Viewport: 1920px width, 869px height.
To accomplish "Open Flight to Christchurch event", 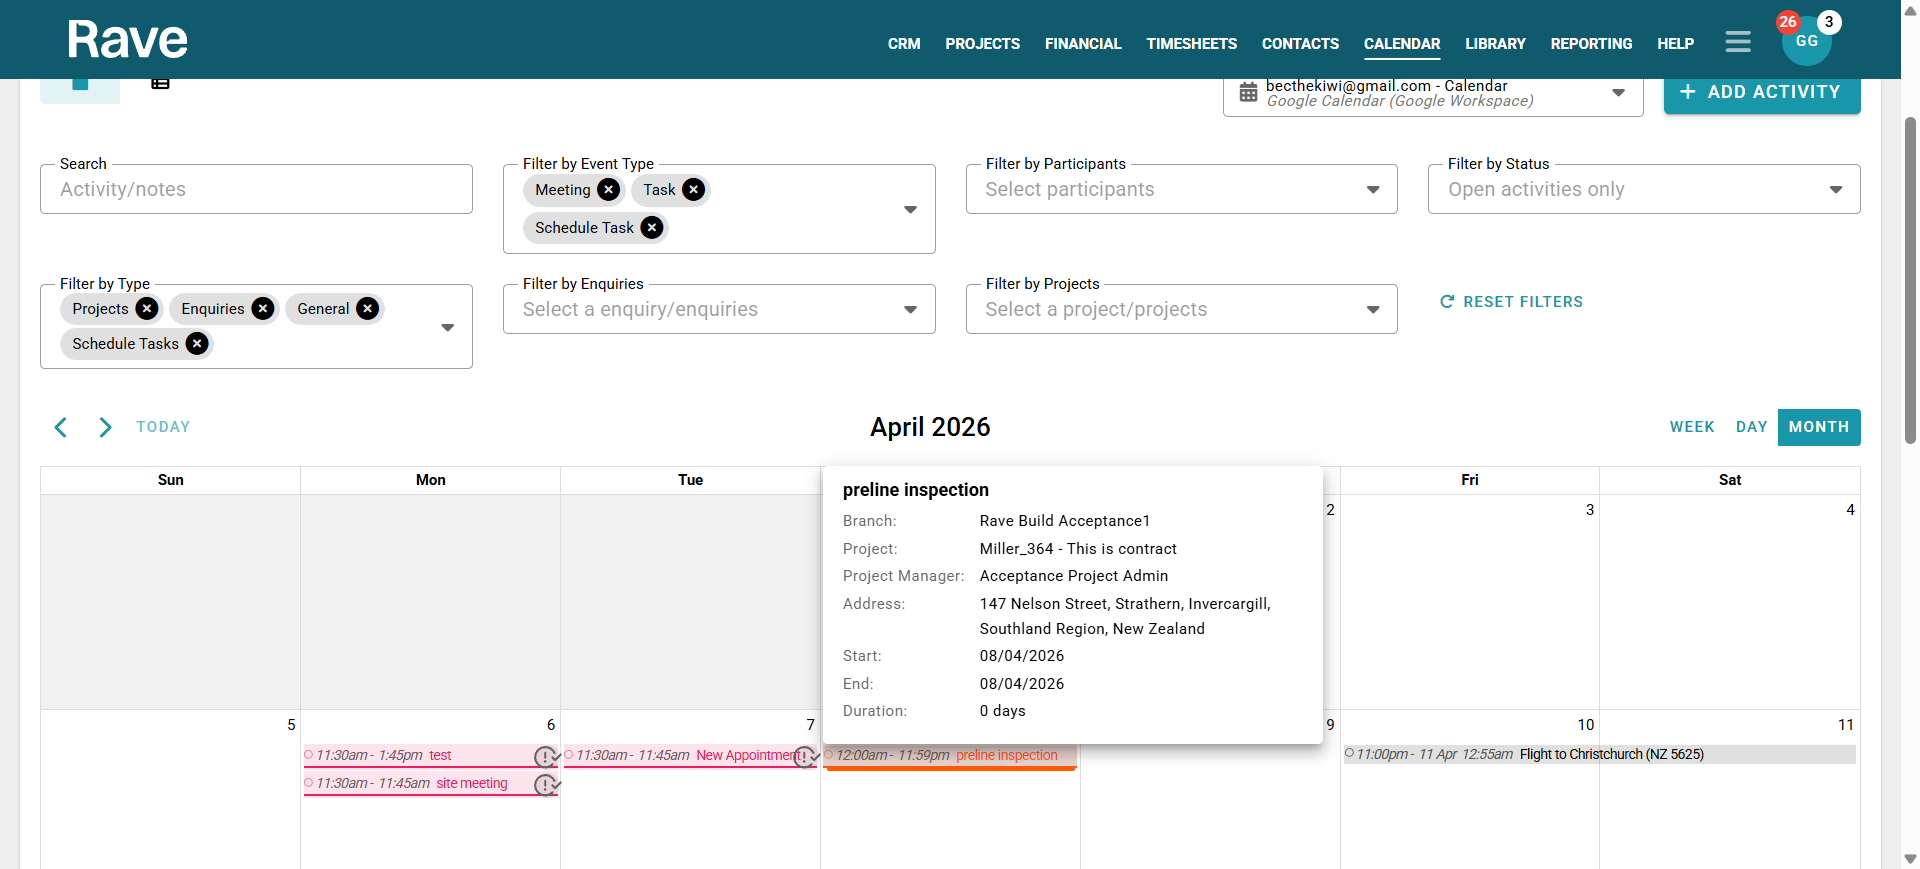I will 1600,755.
